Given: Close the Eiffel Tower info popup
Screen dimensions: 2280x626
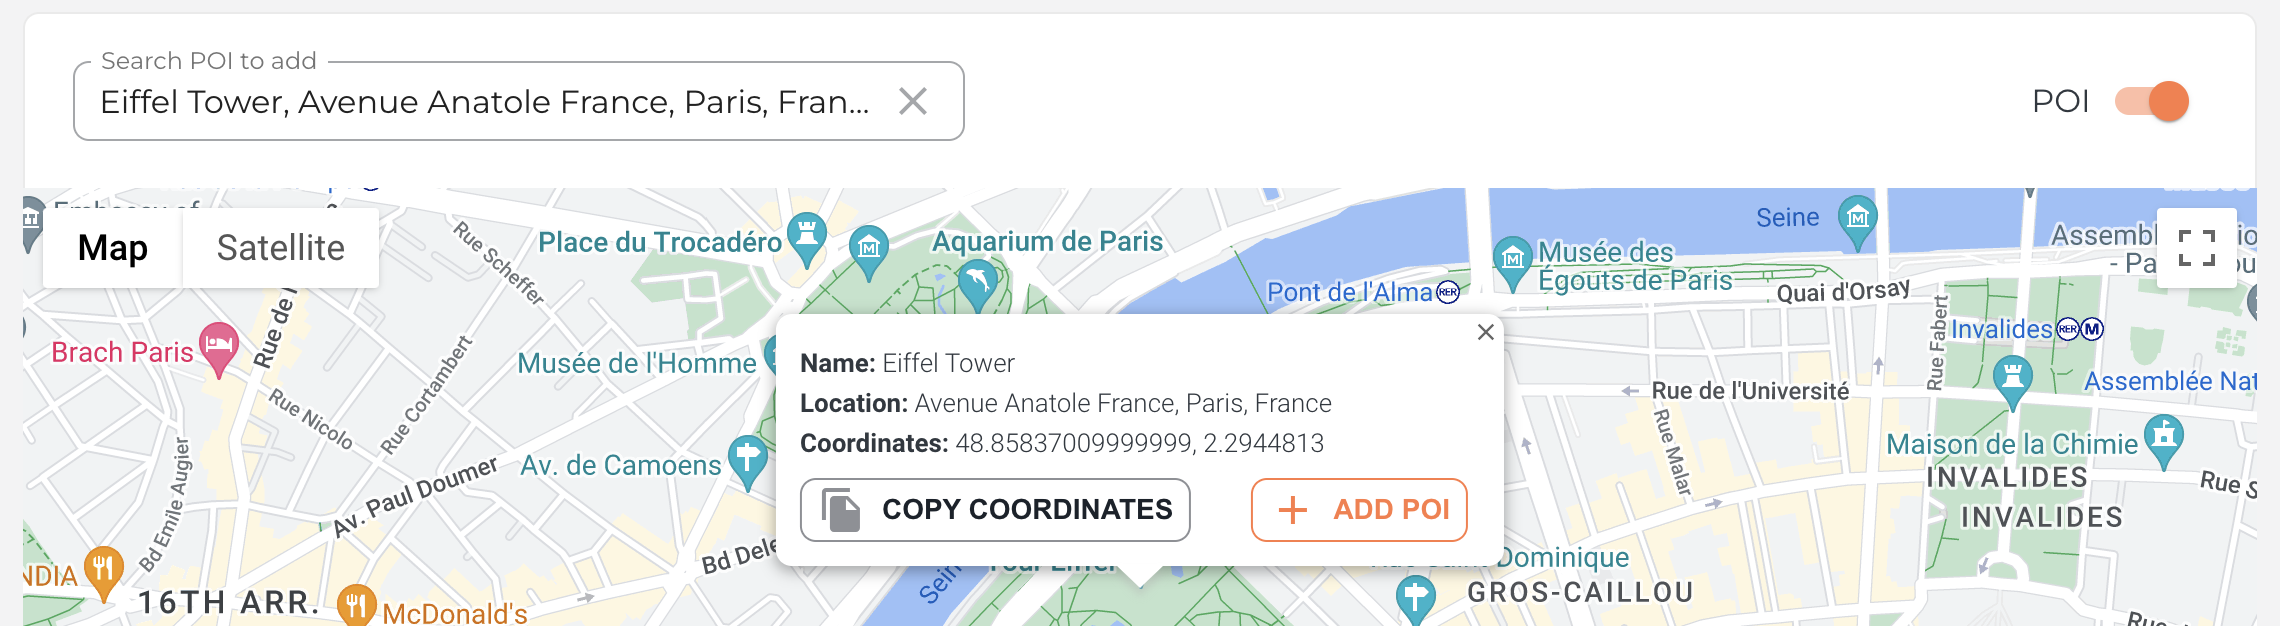Looking at the screenshot, I should pos(1485,332).
